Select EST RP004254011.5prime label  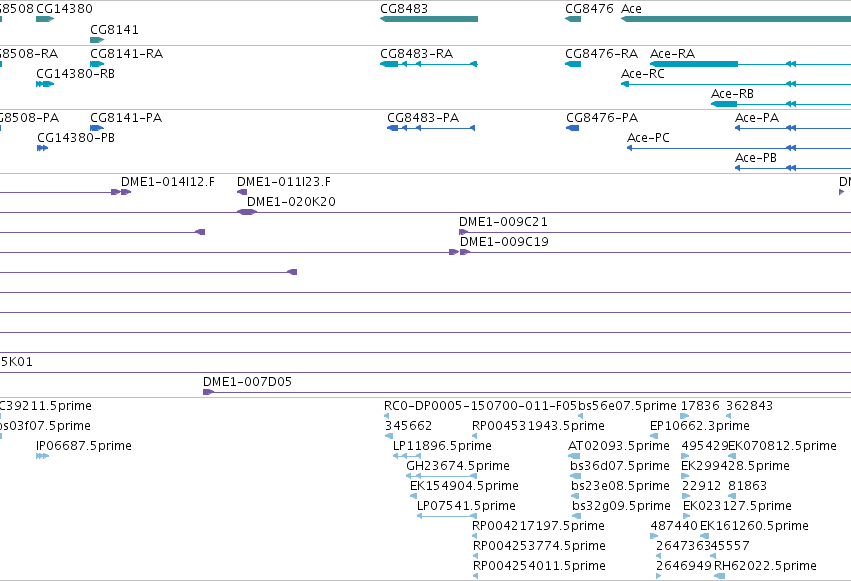coord(539,566)
